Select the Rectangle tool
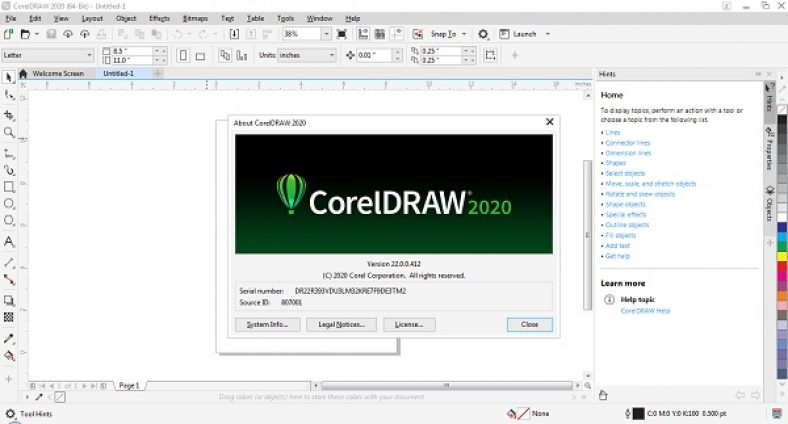 [9, 187]
